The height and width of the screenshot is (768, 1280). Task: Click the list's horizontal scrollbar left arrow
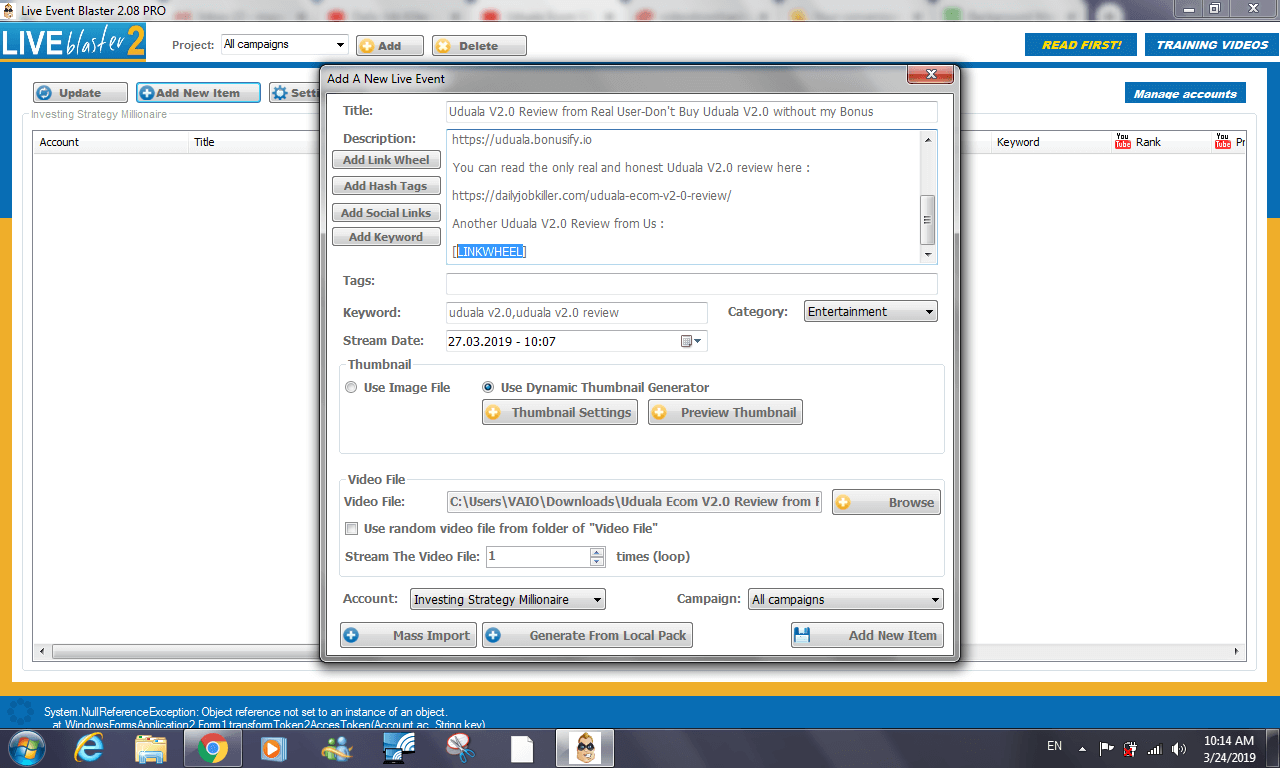coord(42,652)
